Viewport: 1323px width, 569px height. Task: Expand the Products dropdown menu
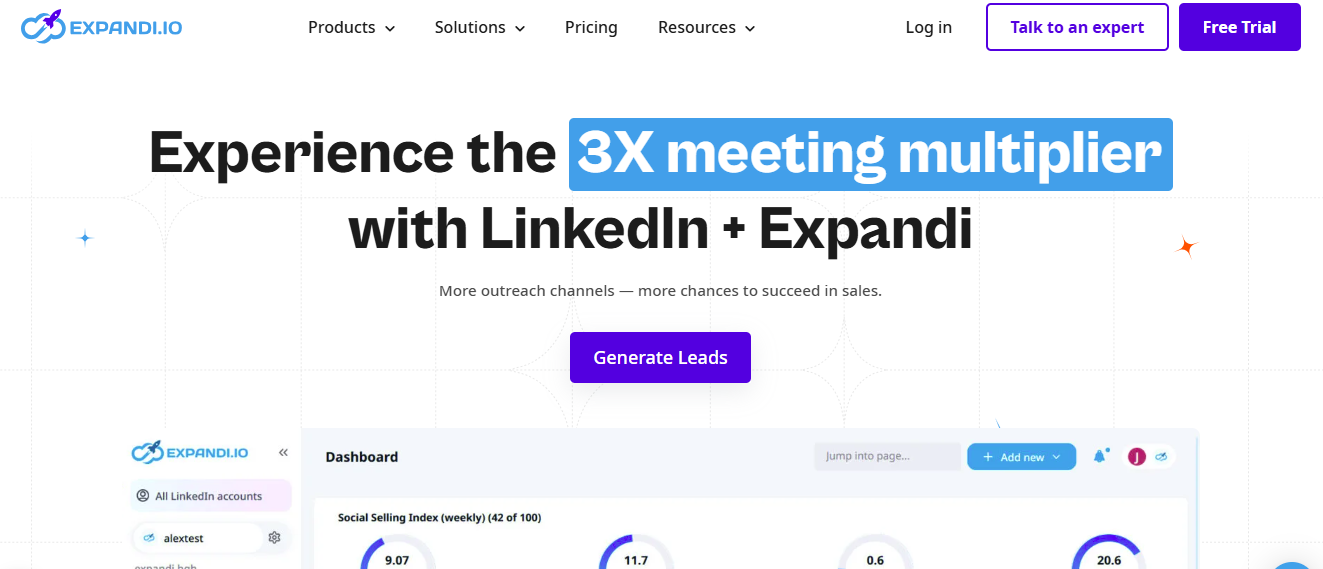click(351, 28)
